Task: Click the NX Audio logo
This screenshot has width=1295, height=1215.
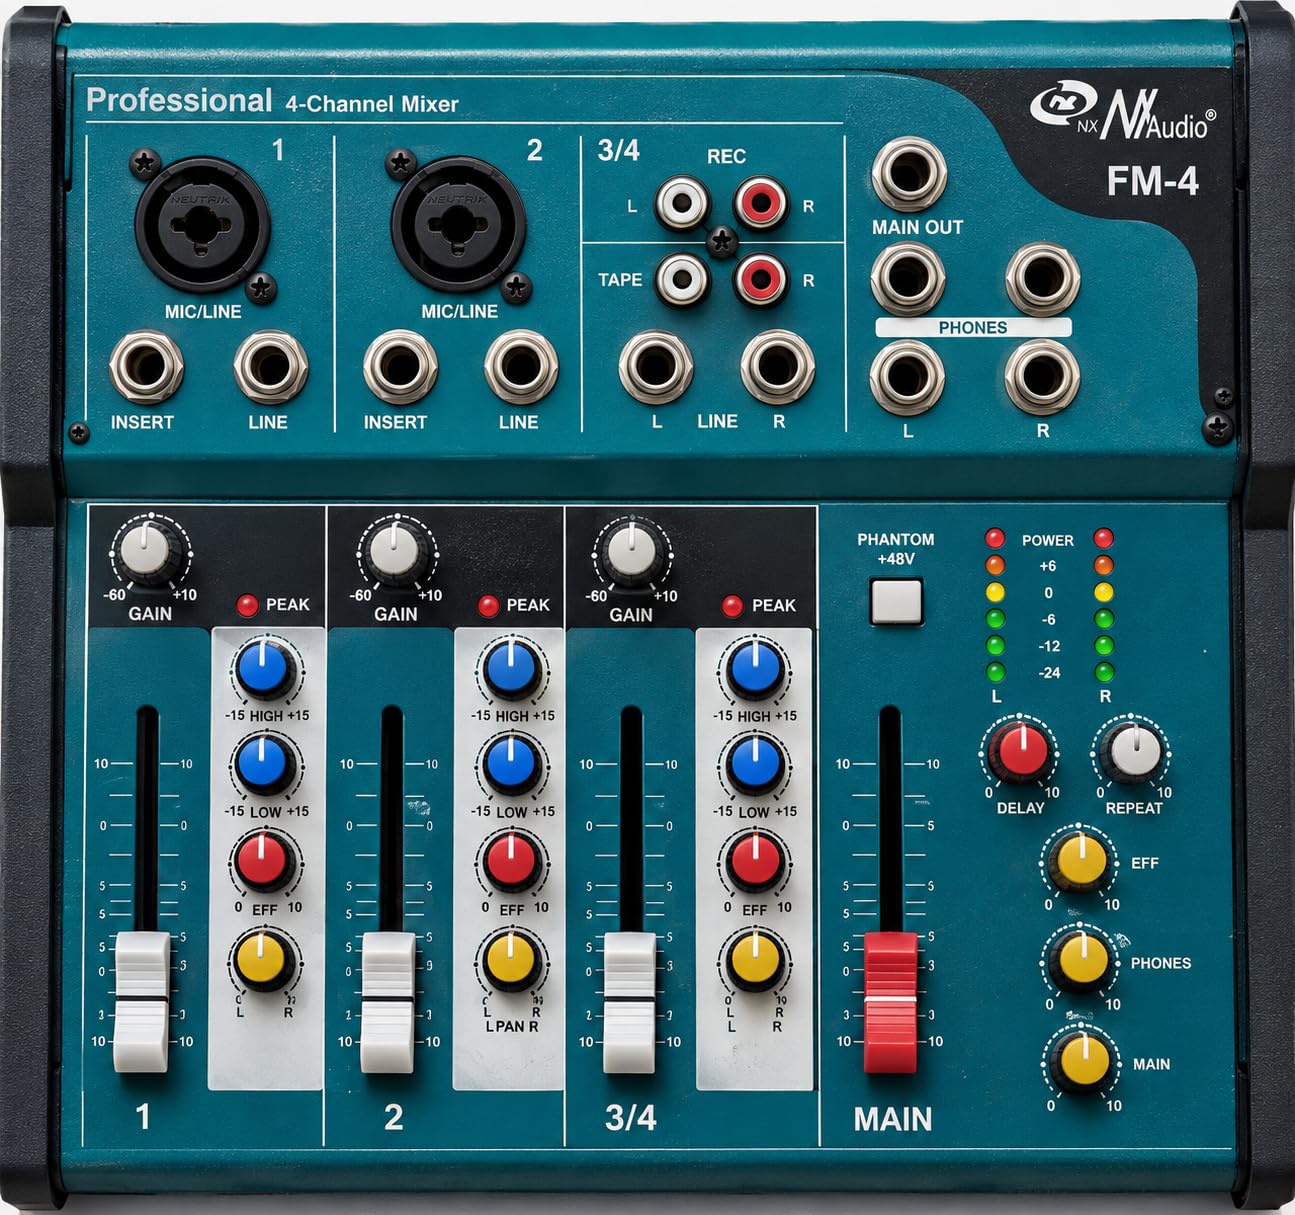Action: pyautogui.click(x=1123, y=110)
